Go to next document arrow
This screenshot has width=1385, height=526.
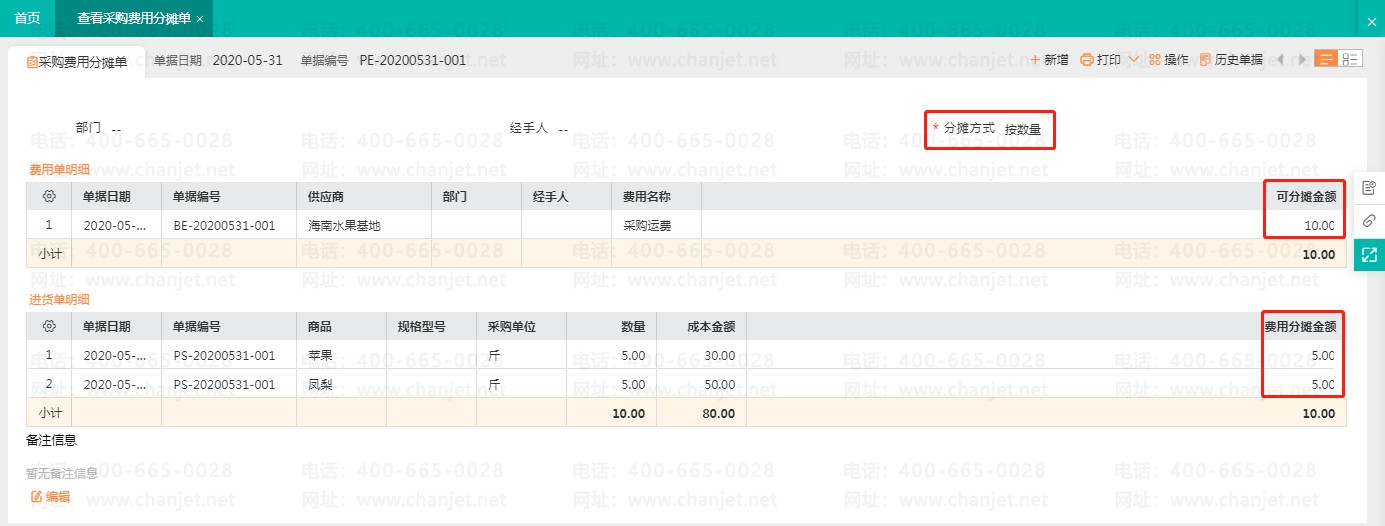1300,60
